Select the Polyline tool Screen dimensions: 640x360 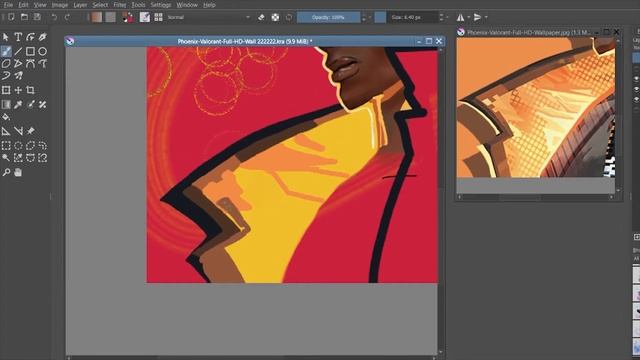18,64
